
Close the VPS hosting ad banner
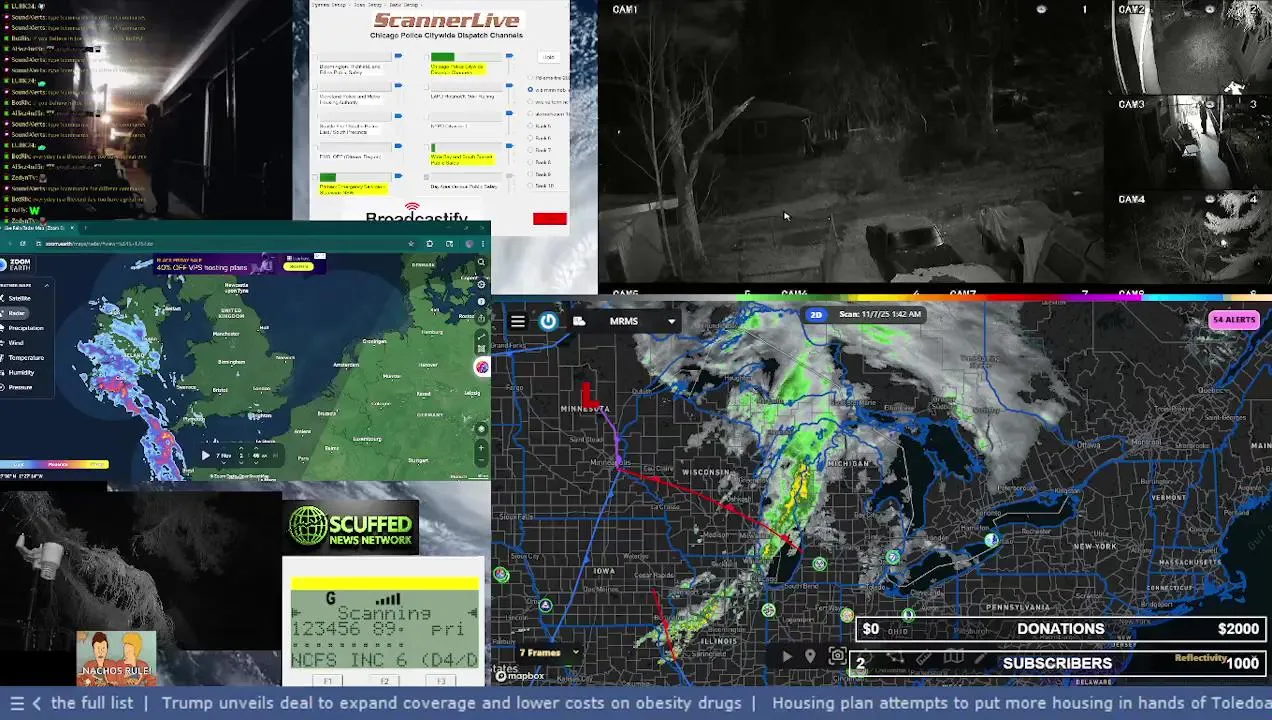[322, 256]
